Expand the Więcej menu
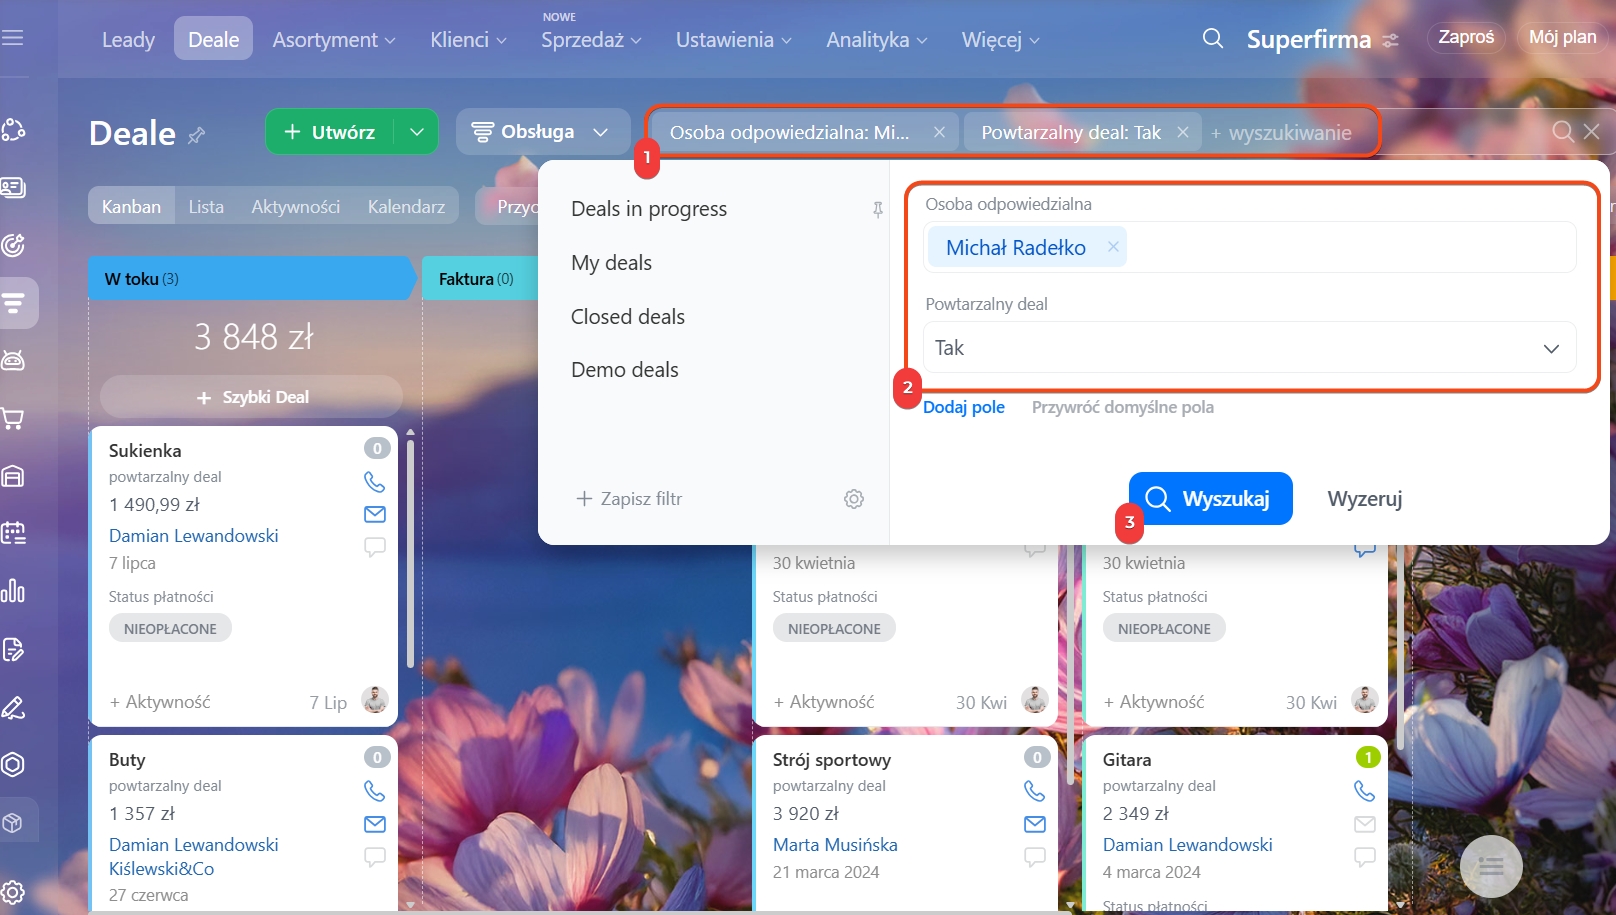Viewport: 1616px width, 915px height. click(x=1000, y=40)
